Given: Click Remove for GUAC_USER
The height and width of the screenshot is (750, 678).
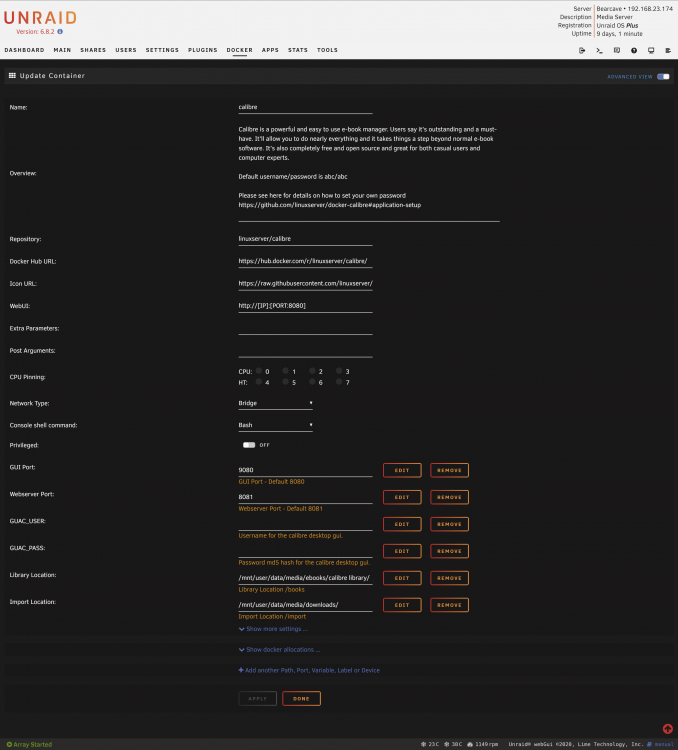Looking at the screenshot, I should (449, 524).
